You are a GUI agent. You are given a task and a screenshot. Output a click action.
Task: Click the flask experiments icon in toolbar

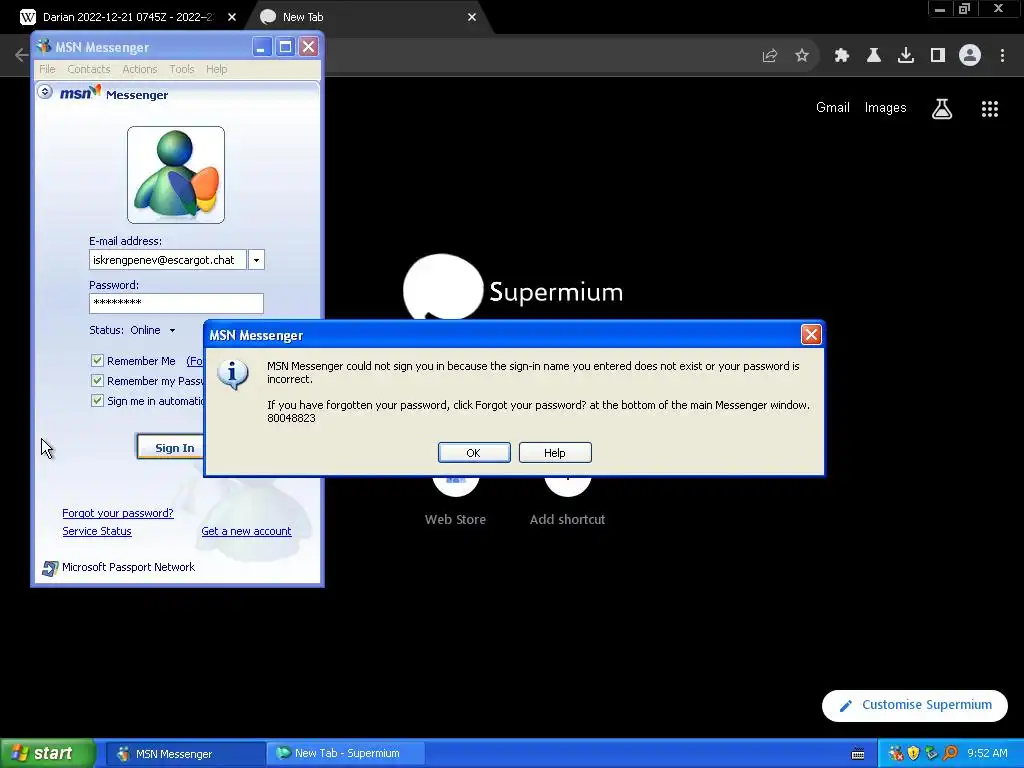pyautogui.click(x=874, y=56)
